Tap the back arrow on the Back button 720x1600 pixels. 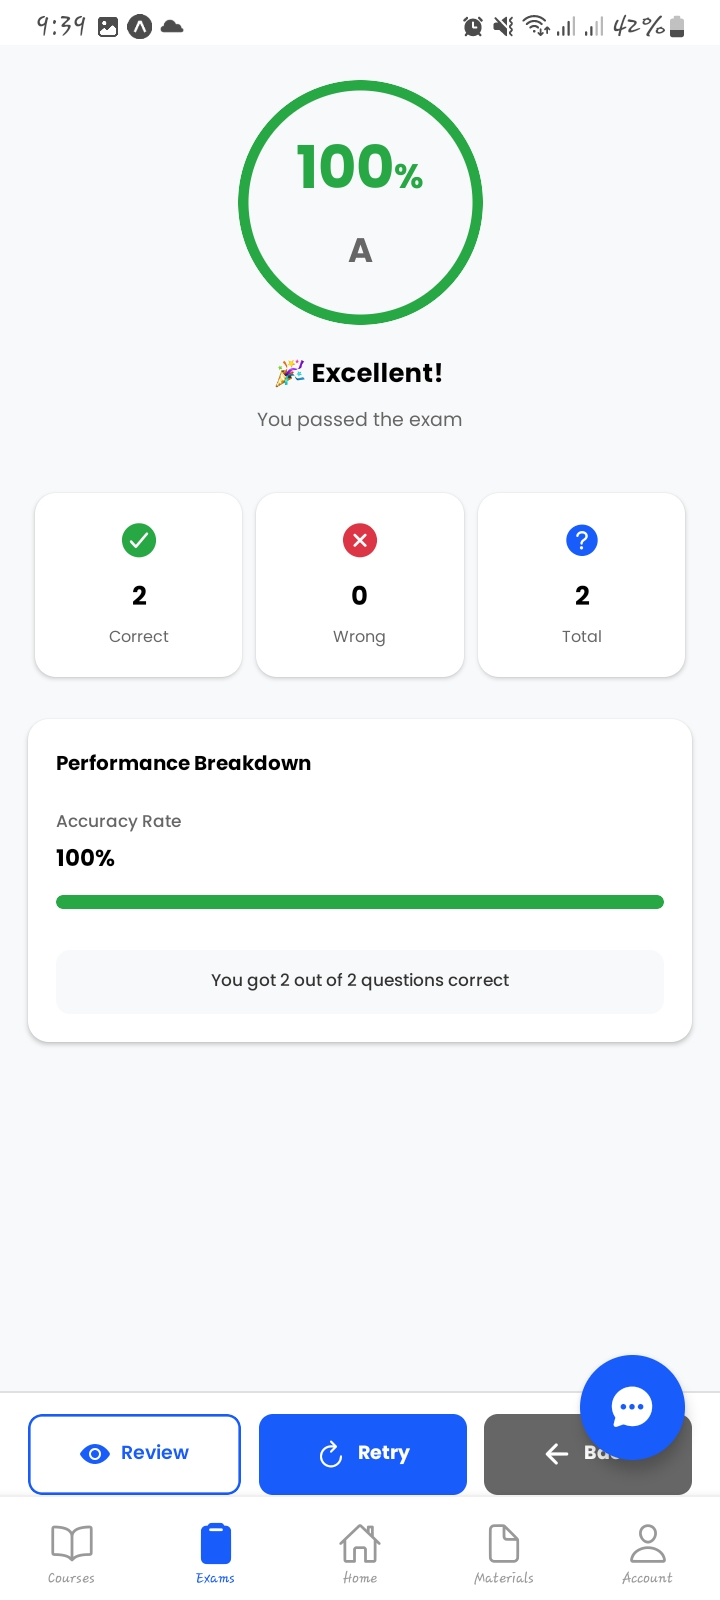point(556,1454)
